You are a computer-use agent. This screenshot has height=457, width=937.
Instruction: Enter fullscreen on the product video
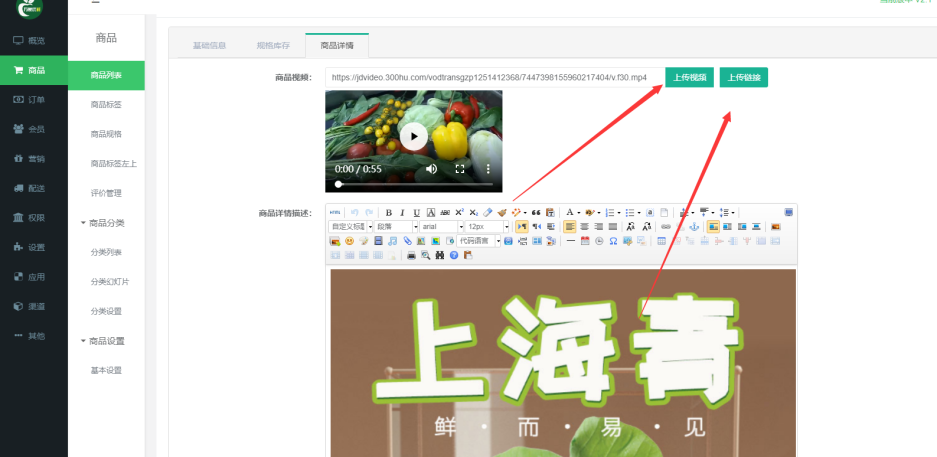click(460, 169)
